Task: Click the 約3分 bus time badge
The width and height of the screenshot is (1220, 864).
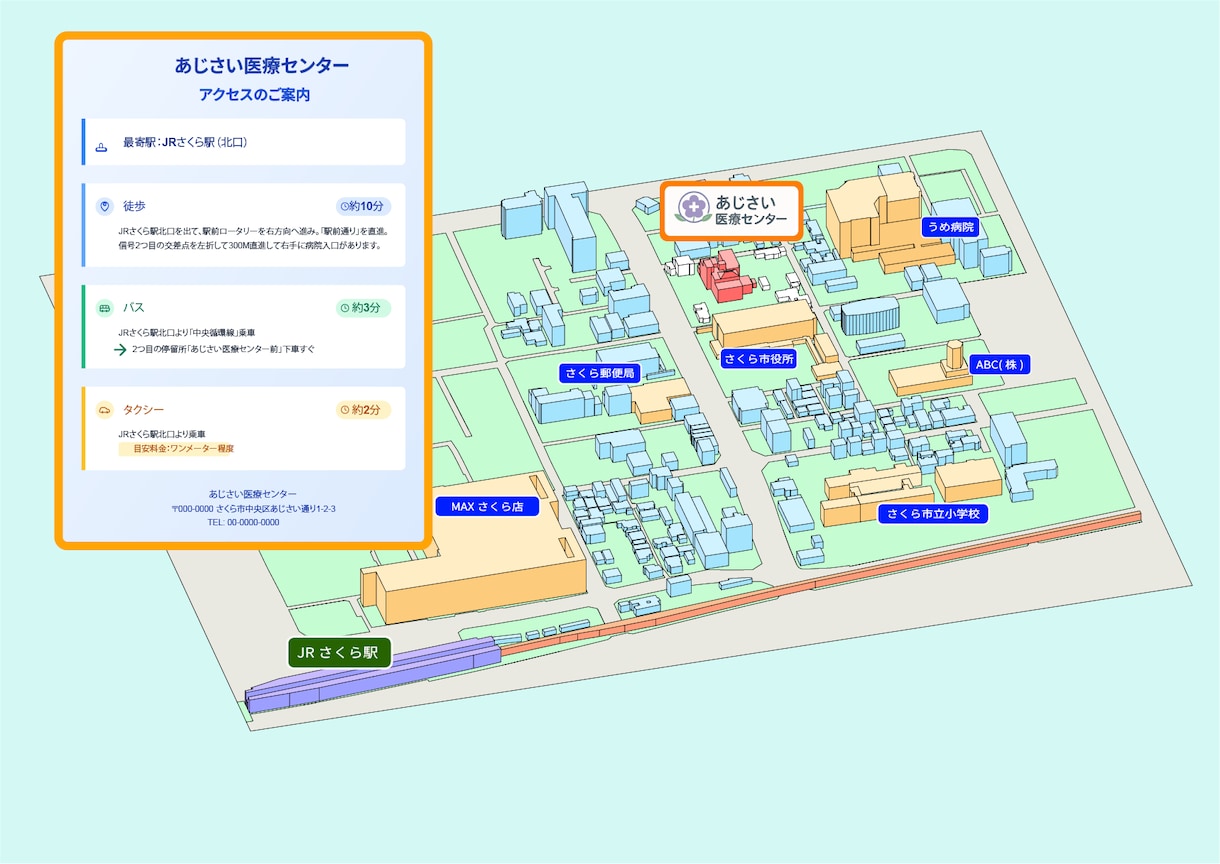Action: [363, 308]
